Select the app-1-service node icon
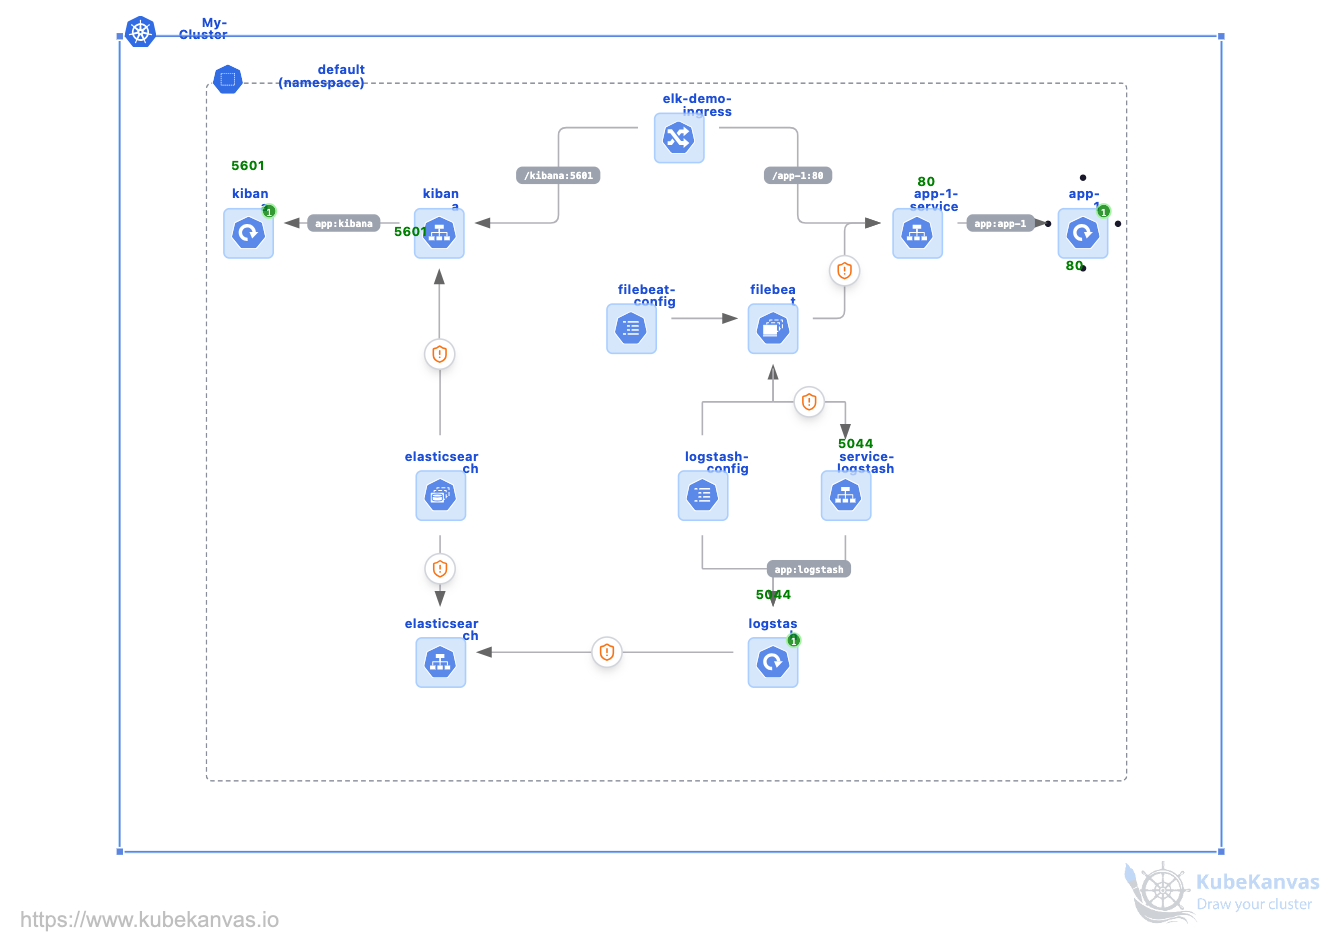The width and height of the screenshot is (1340, 951). [917, 234]
